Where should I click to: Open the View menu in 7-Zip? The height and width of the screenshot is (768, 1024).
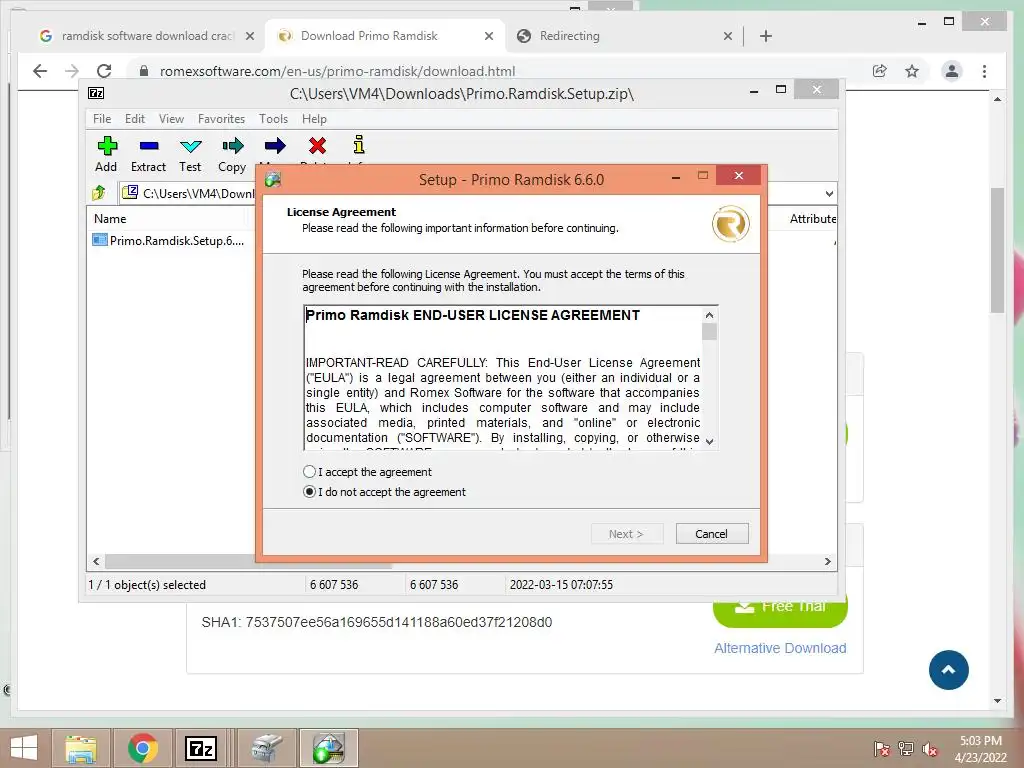tap(171, 119)
